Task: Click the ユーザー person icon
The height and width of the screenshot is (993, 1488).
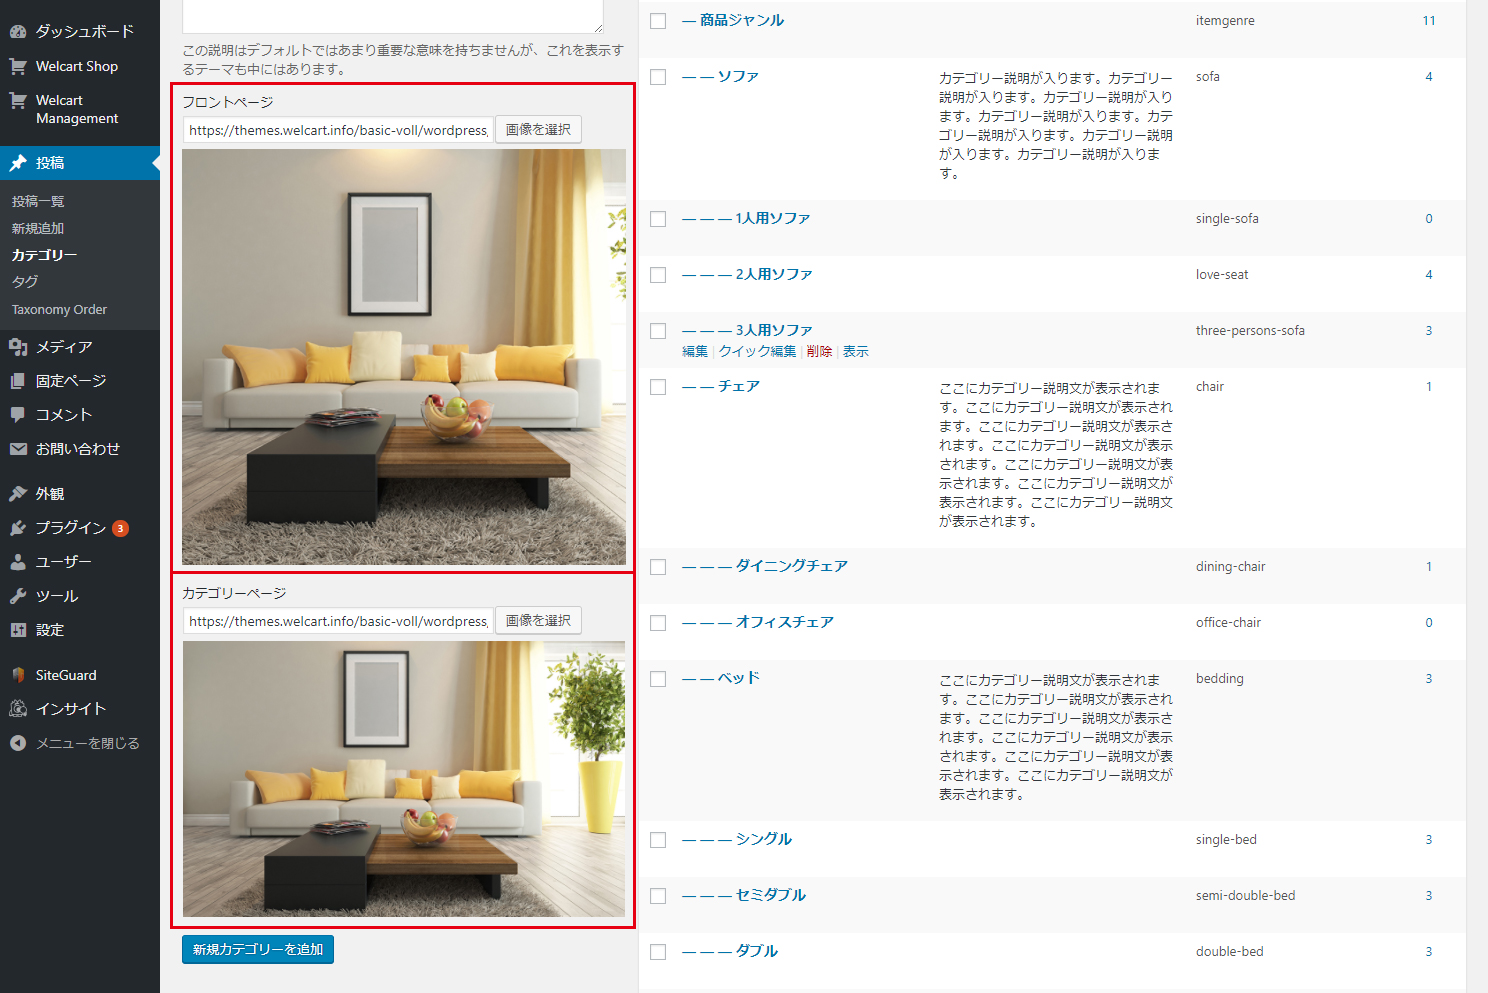Action: click(18, 562)
